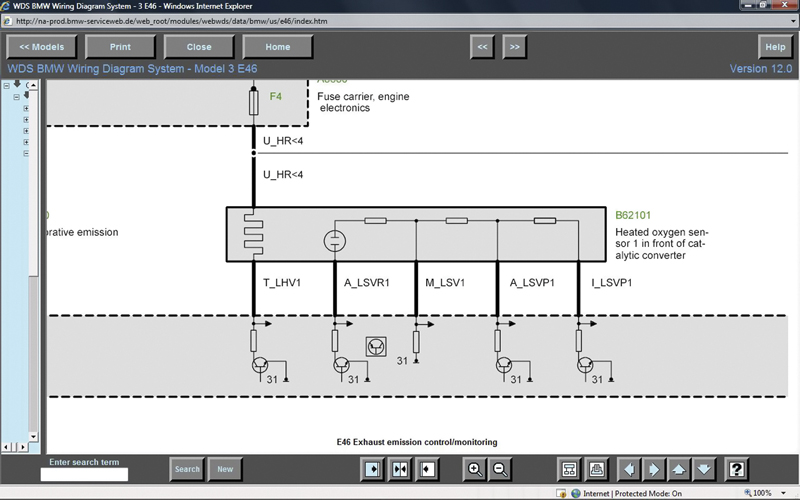This screenshot has height=500, width=800.
Task: Click the tree panel horizontal scroll right arrow
Action: (22, 447)
